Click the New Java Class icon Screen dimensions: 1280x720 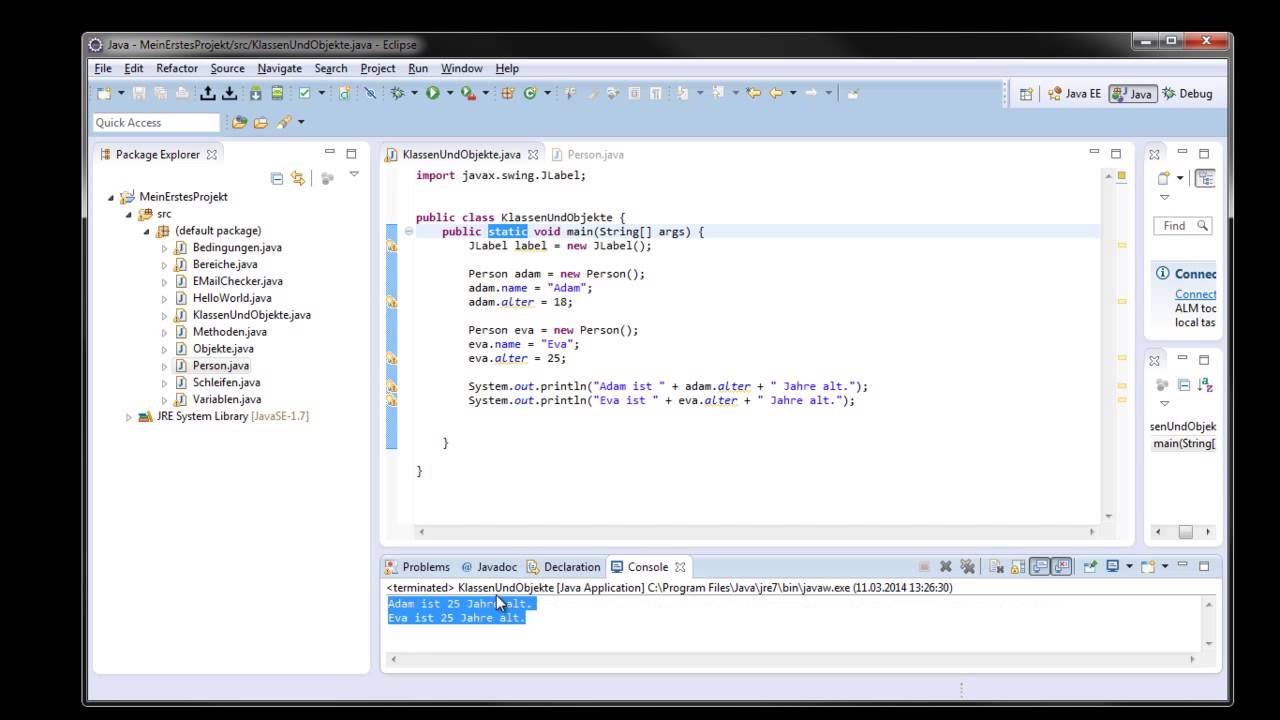pyautogui.click(x=529, y=93)
